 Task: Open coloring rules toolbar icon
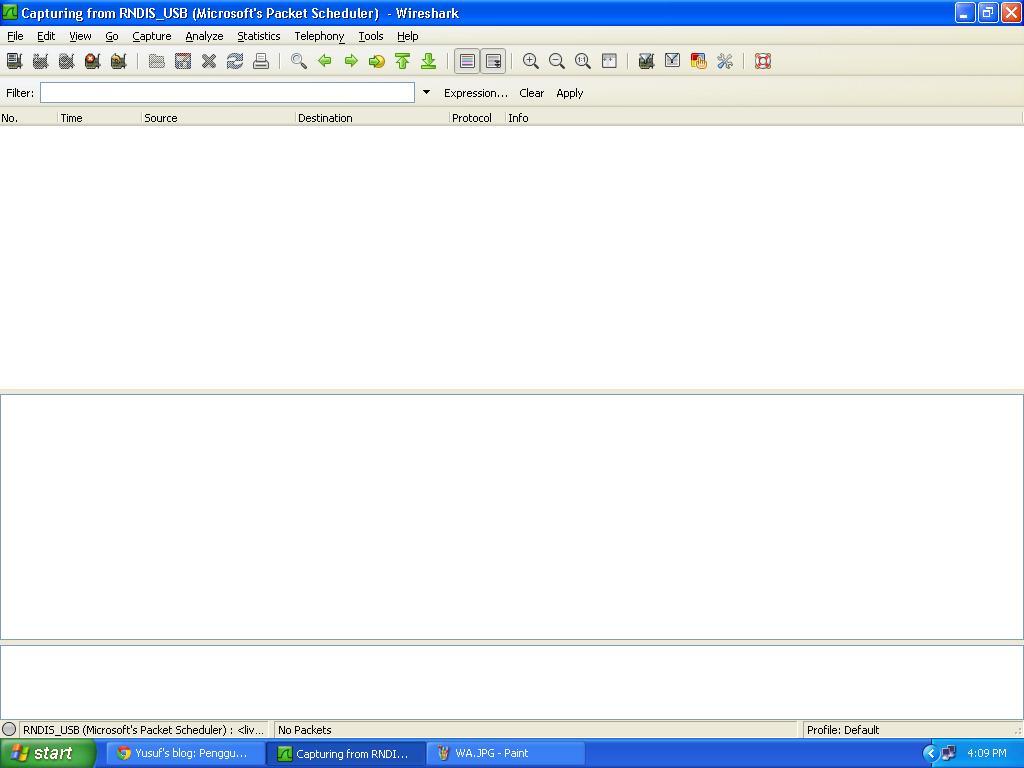(x=699, y=61)
